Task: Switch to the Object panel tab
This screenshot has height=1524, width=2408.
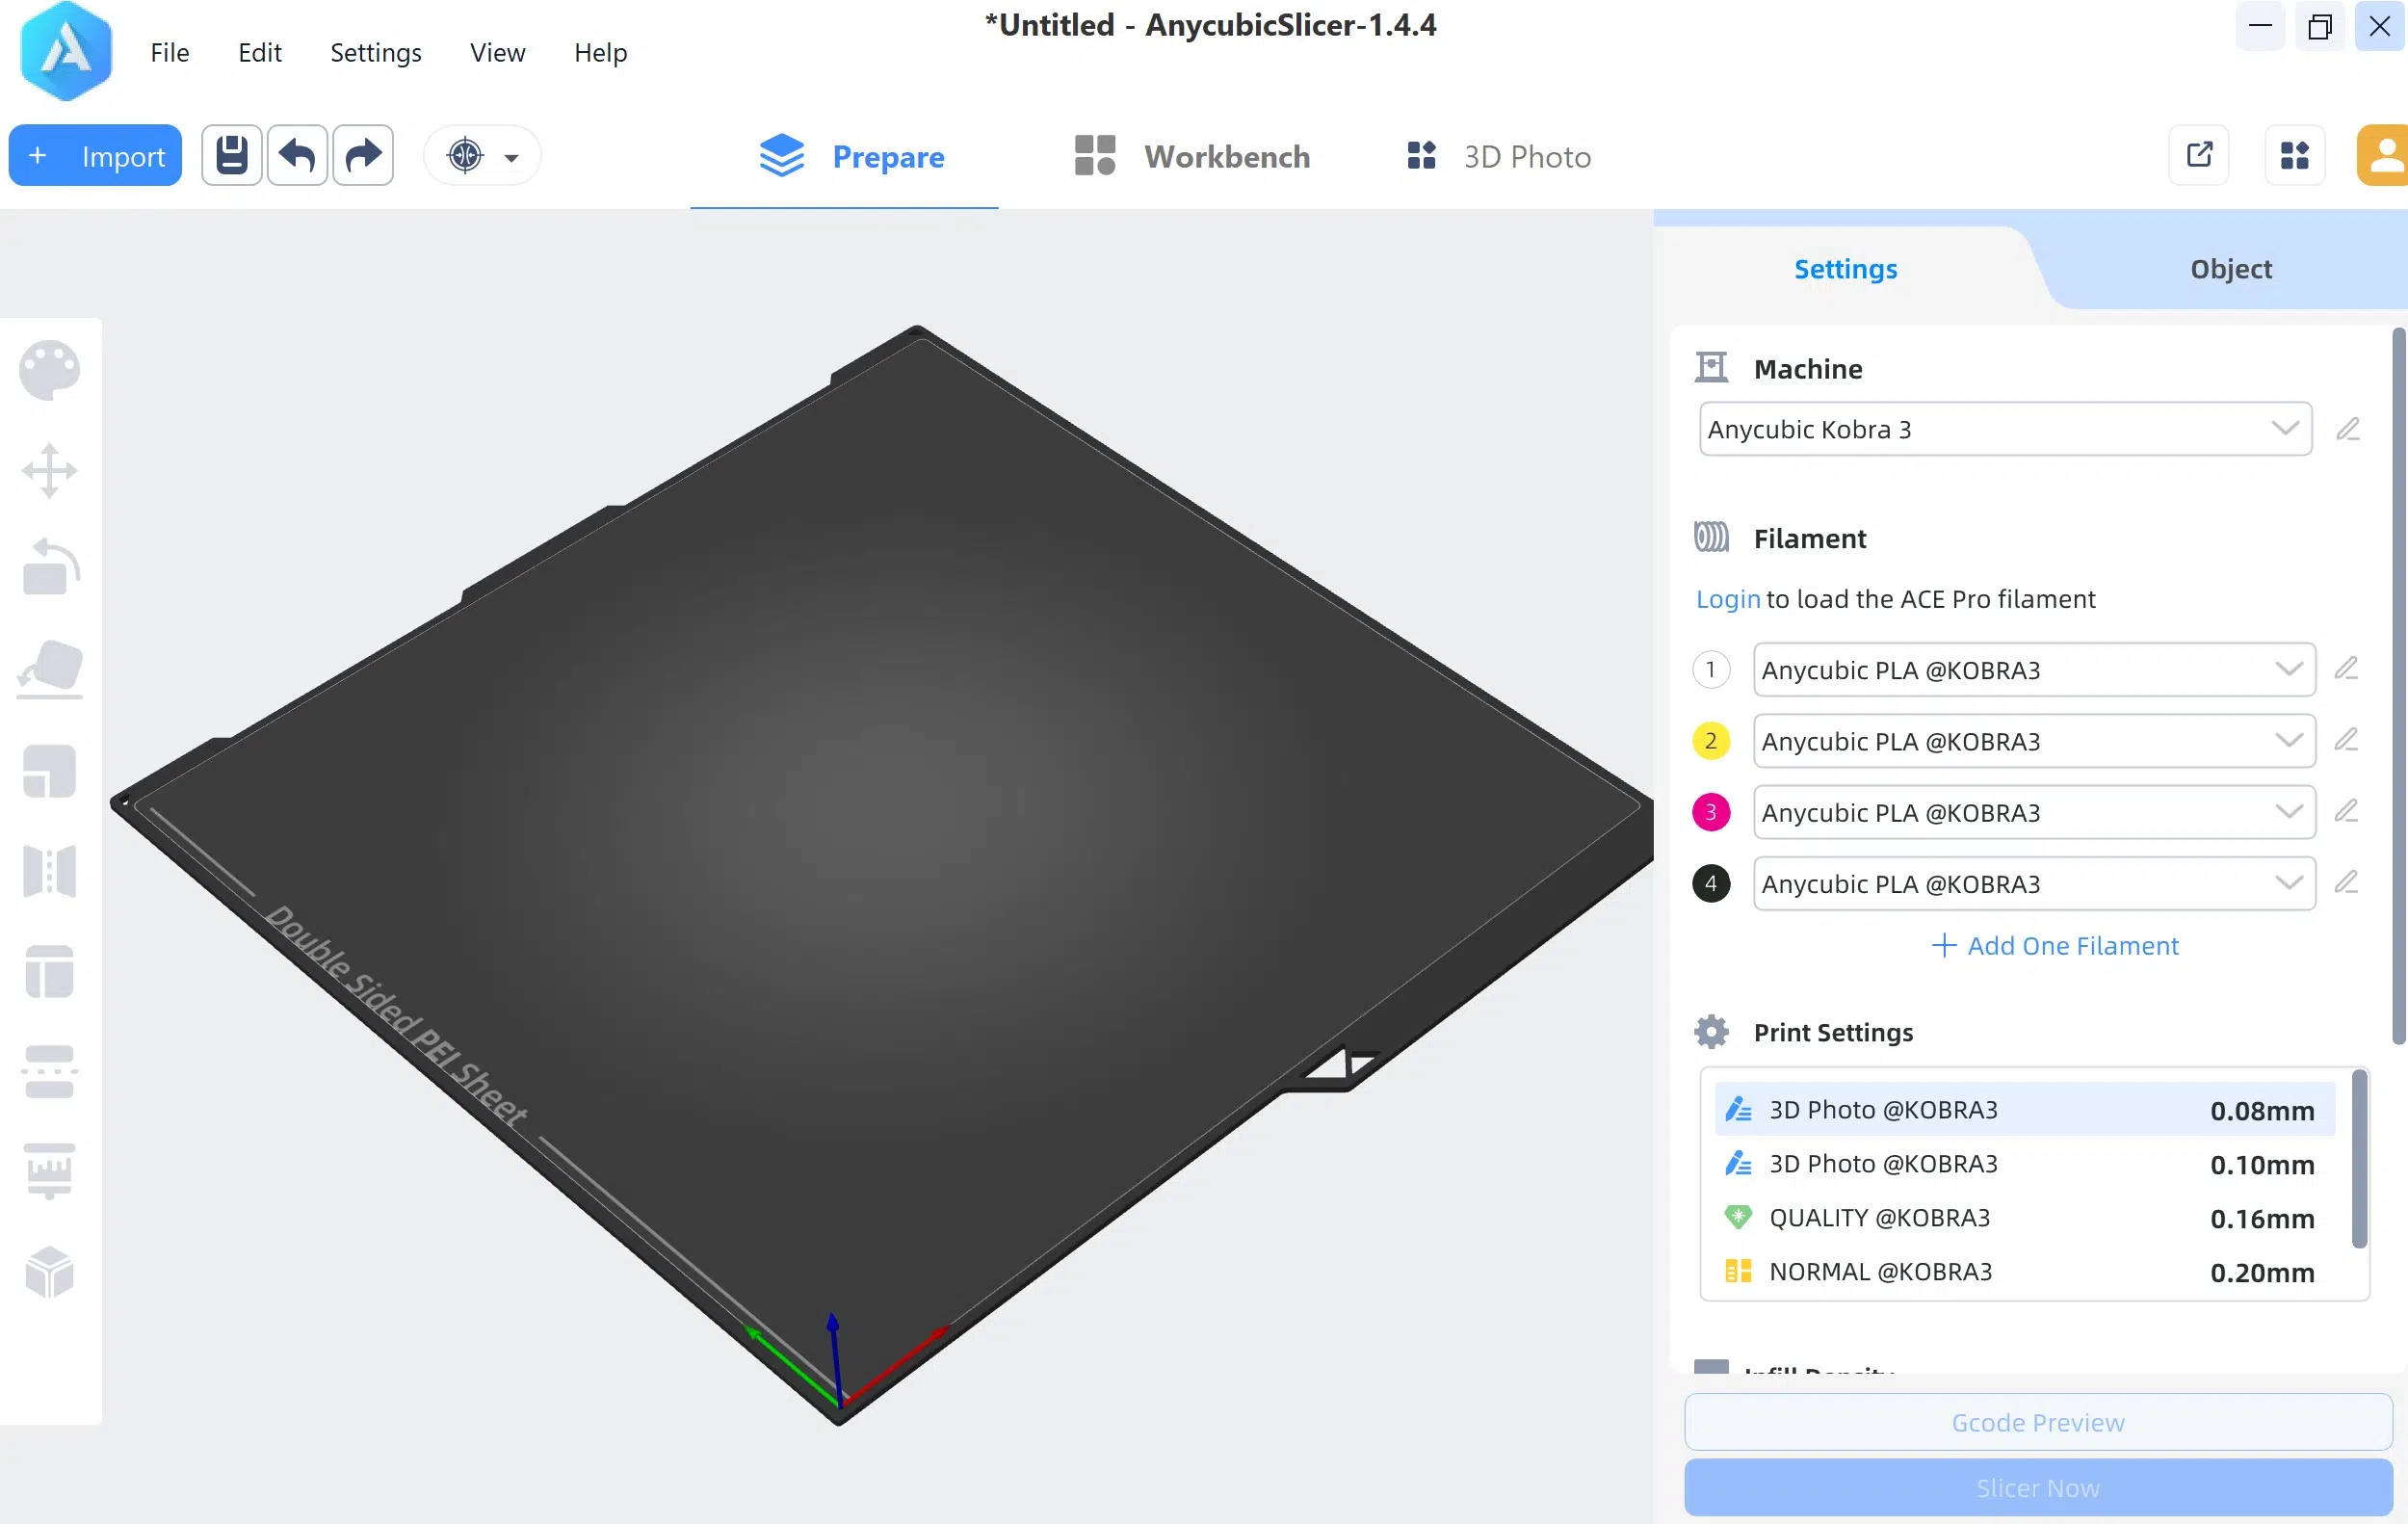Action: point(2230,268)
